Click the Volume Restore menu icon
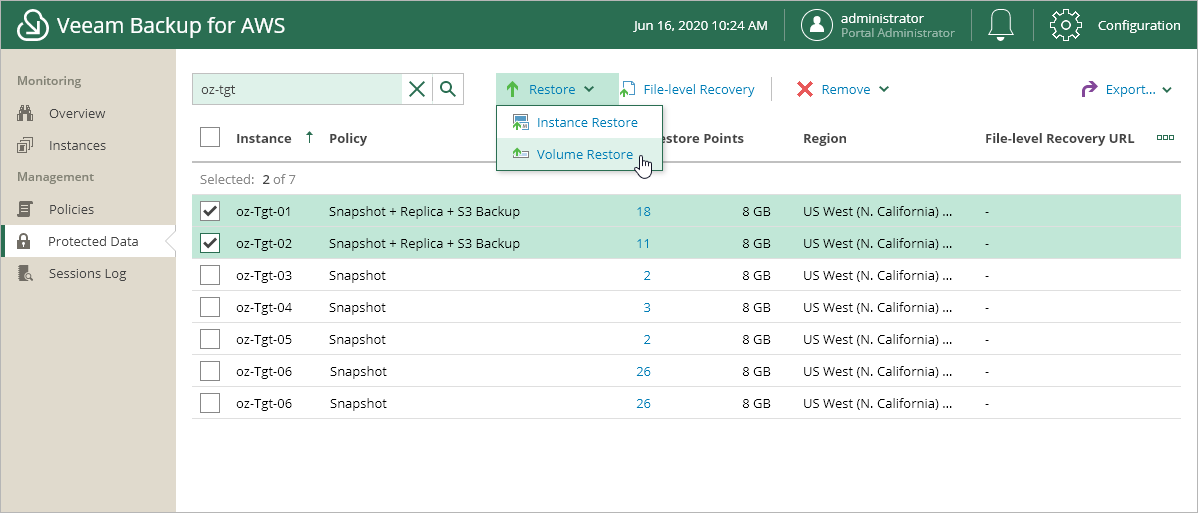 [x=521, y=154]
